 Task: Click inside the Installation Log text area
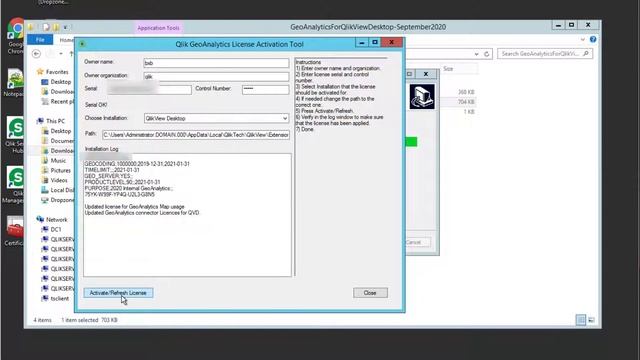click(x=187, y=215)
